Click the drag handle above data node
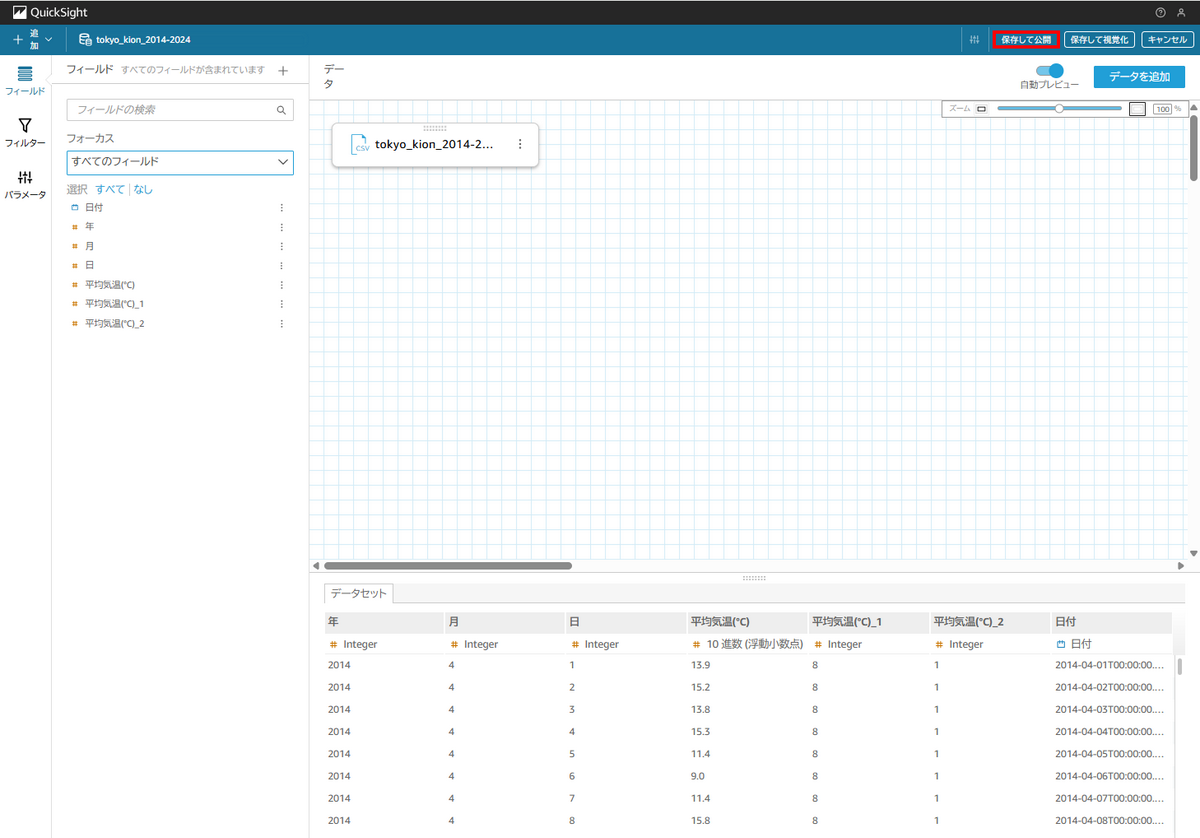 [435, 127]
